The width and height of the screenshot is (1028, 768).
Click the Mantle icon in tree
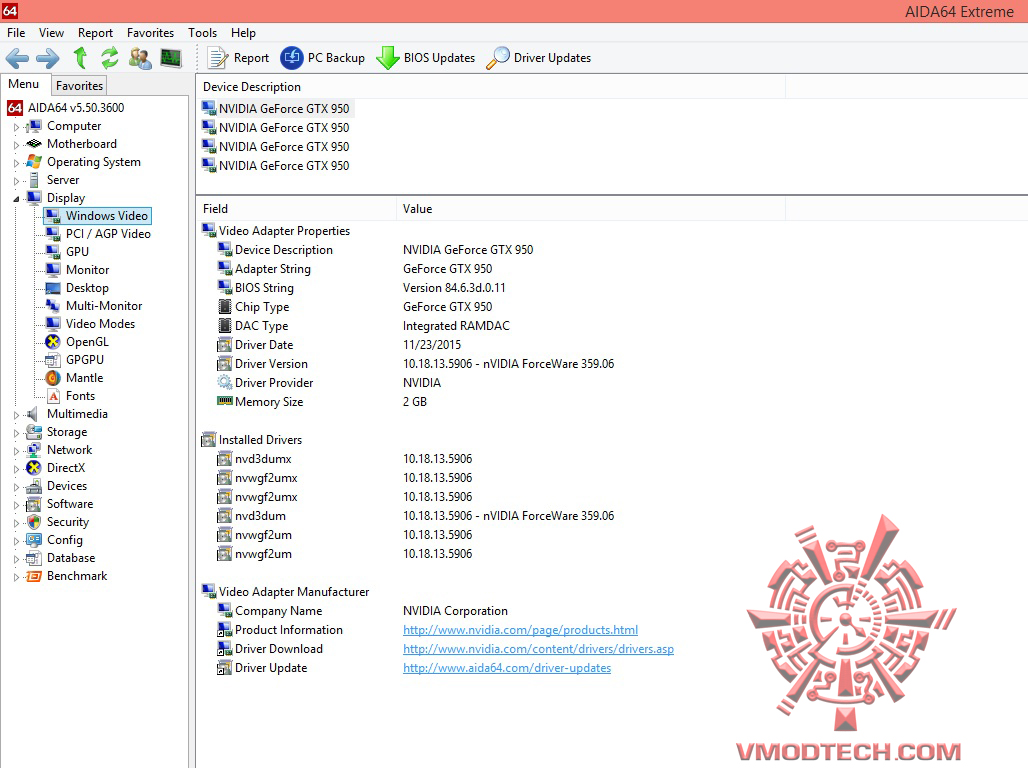tap(53, 378)
